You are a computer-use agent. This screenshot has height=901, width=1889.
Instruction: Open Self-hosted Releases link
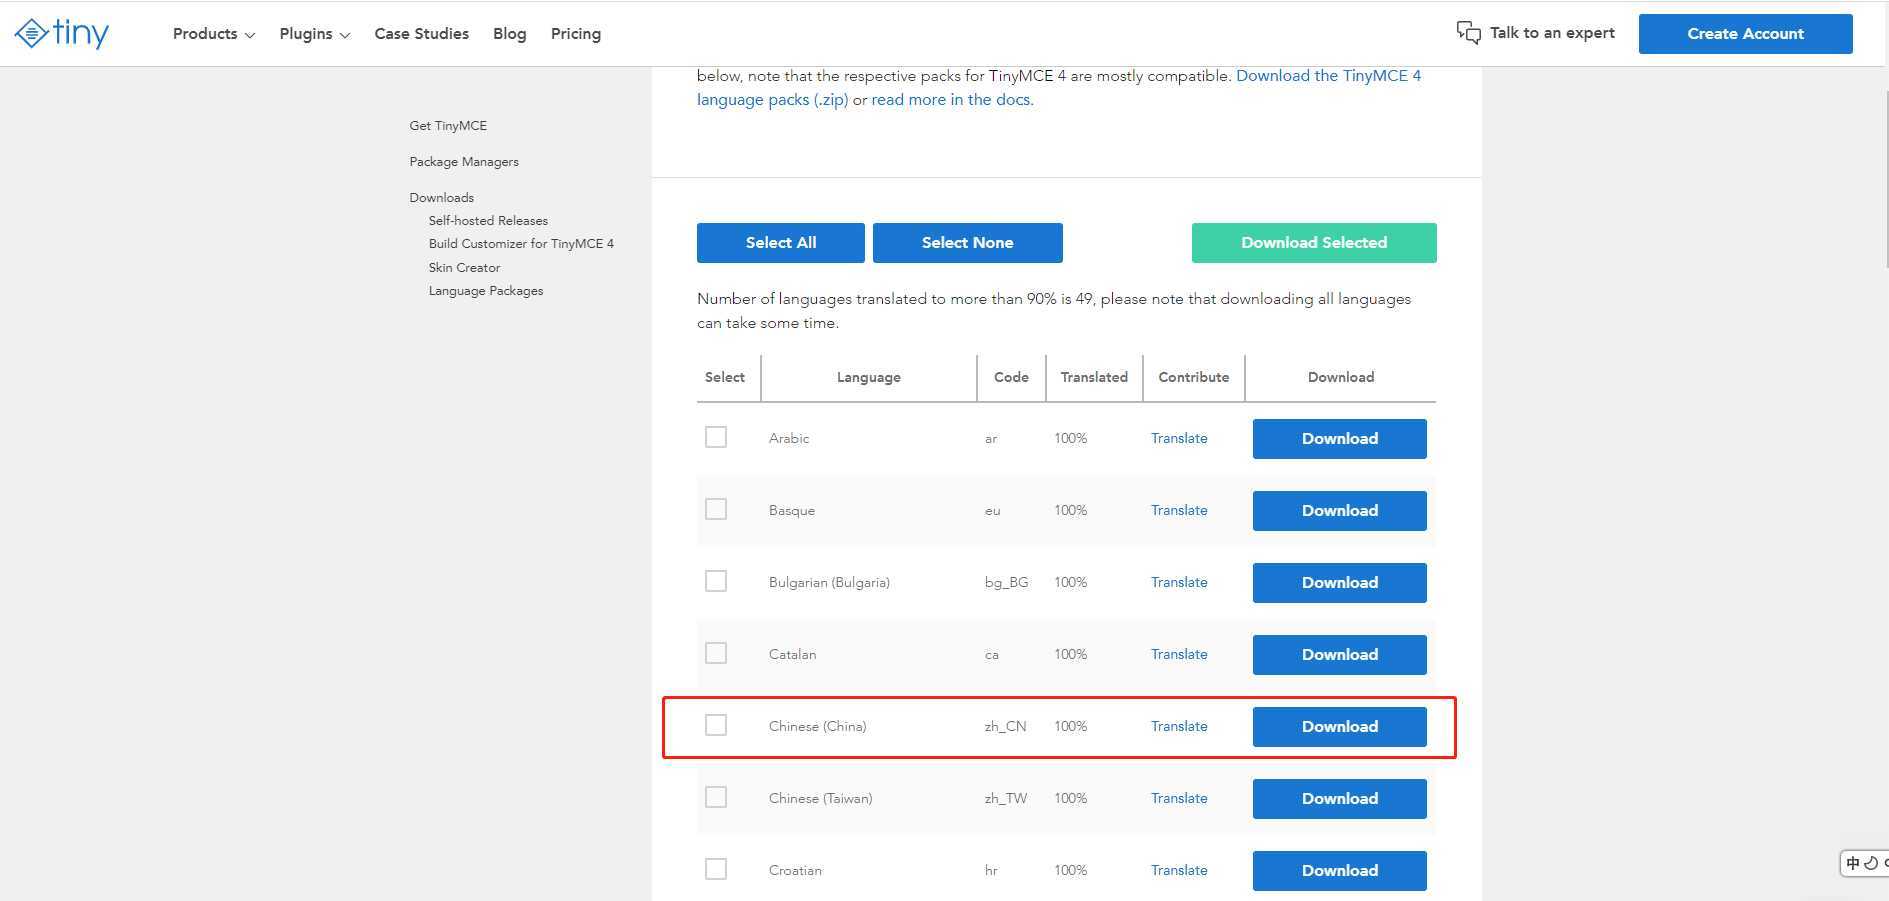pyautogui.click(x=488, y=220)
